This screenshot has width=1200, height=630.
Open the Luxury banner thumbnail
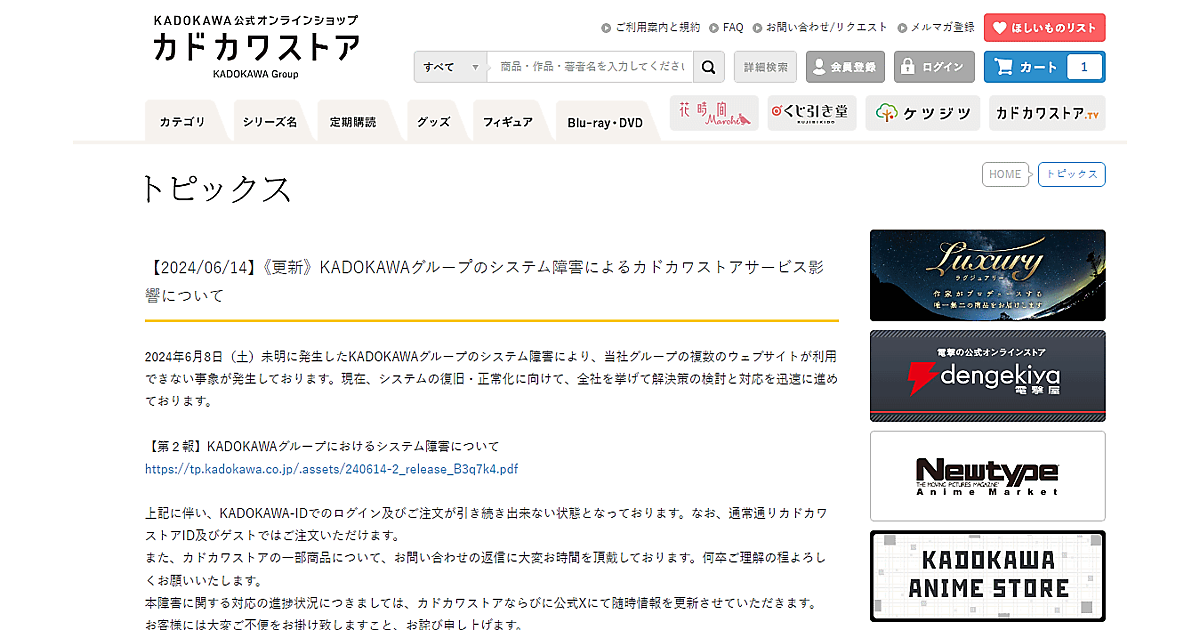coord(987,275)
